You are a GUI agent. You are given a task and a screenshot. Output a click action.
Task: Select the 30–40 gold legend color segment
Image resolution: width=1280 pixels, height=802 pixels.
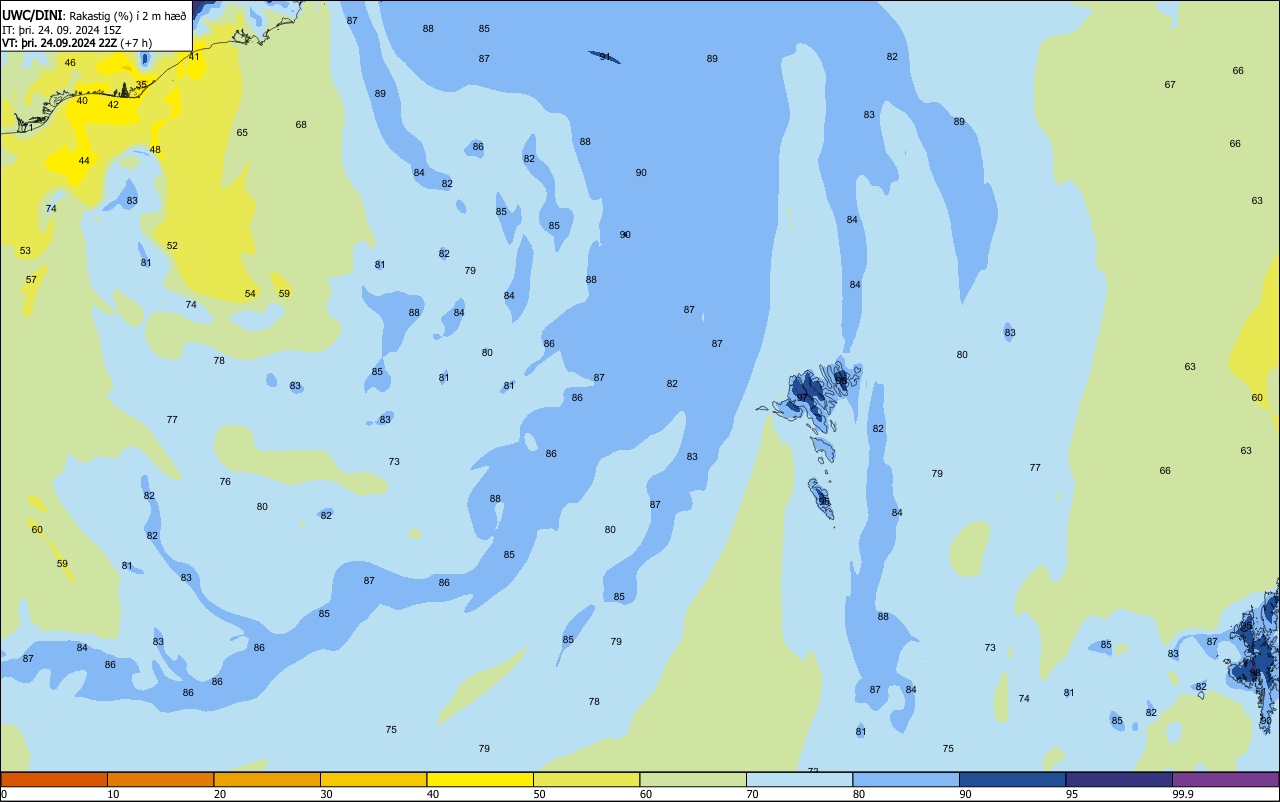(373, 779)
